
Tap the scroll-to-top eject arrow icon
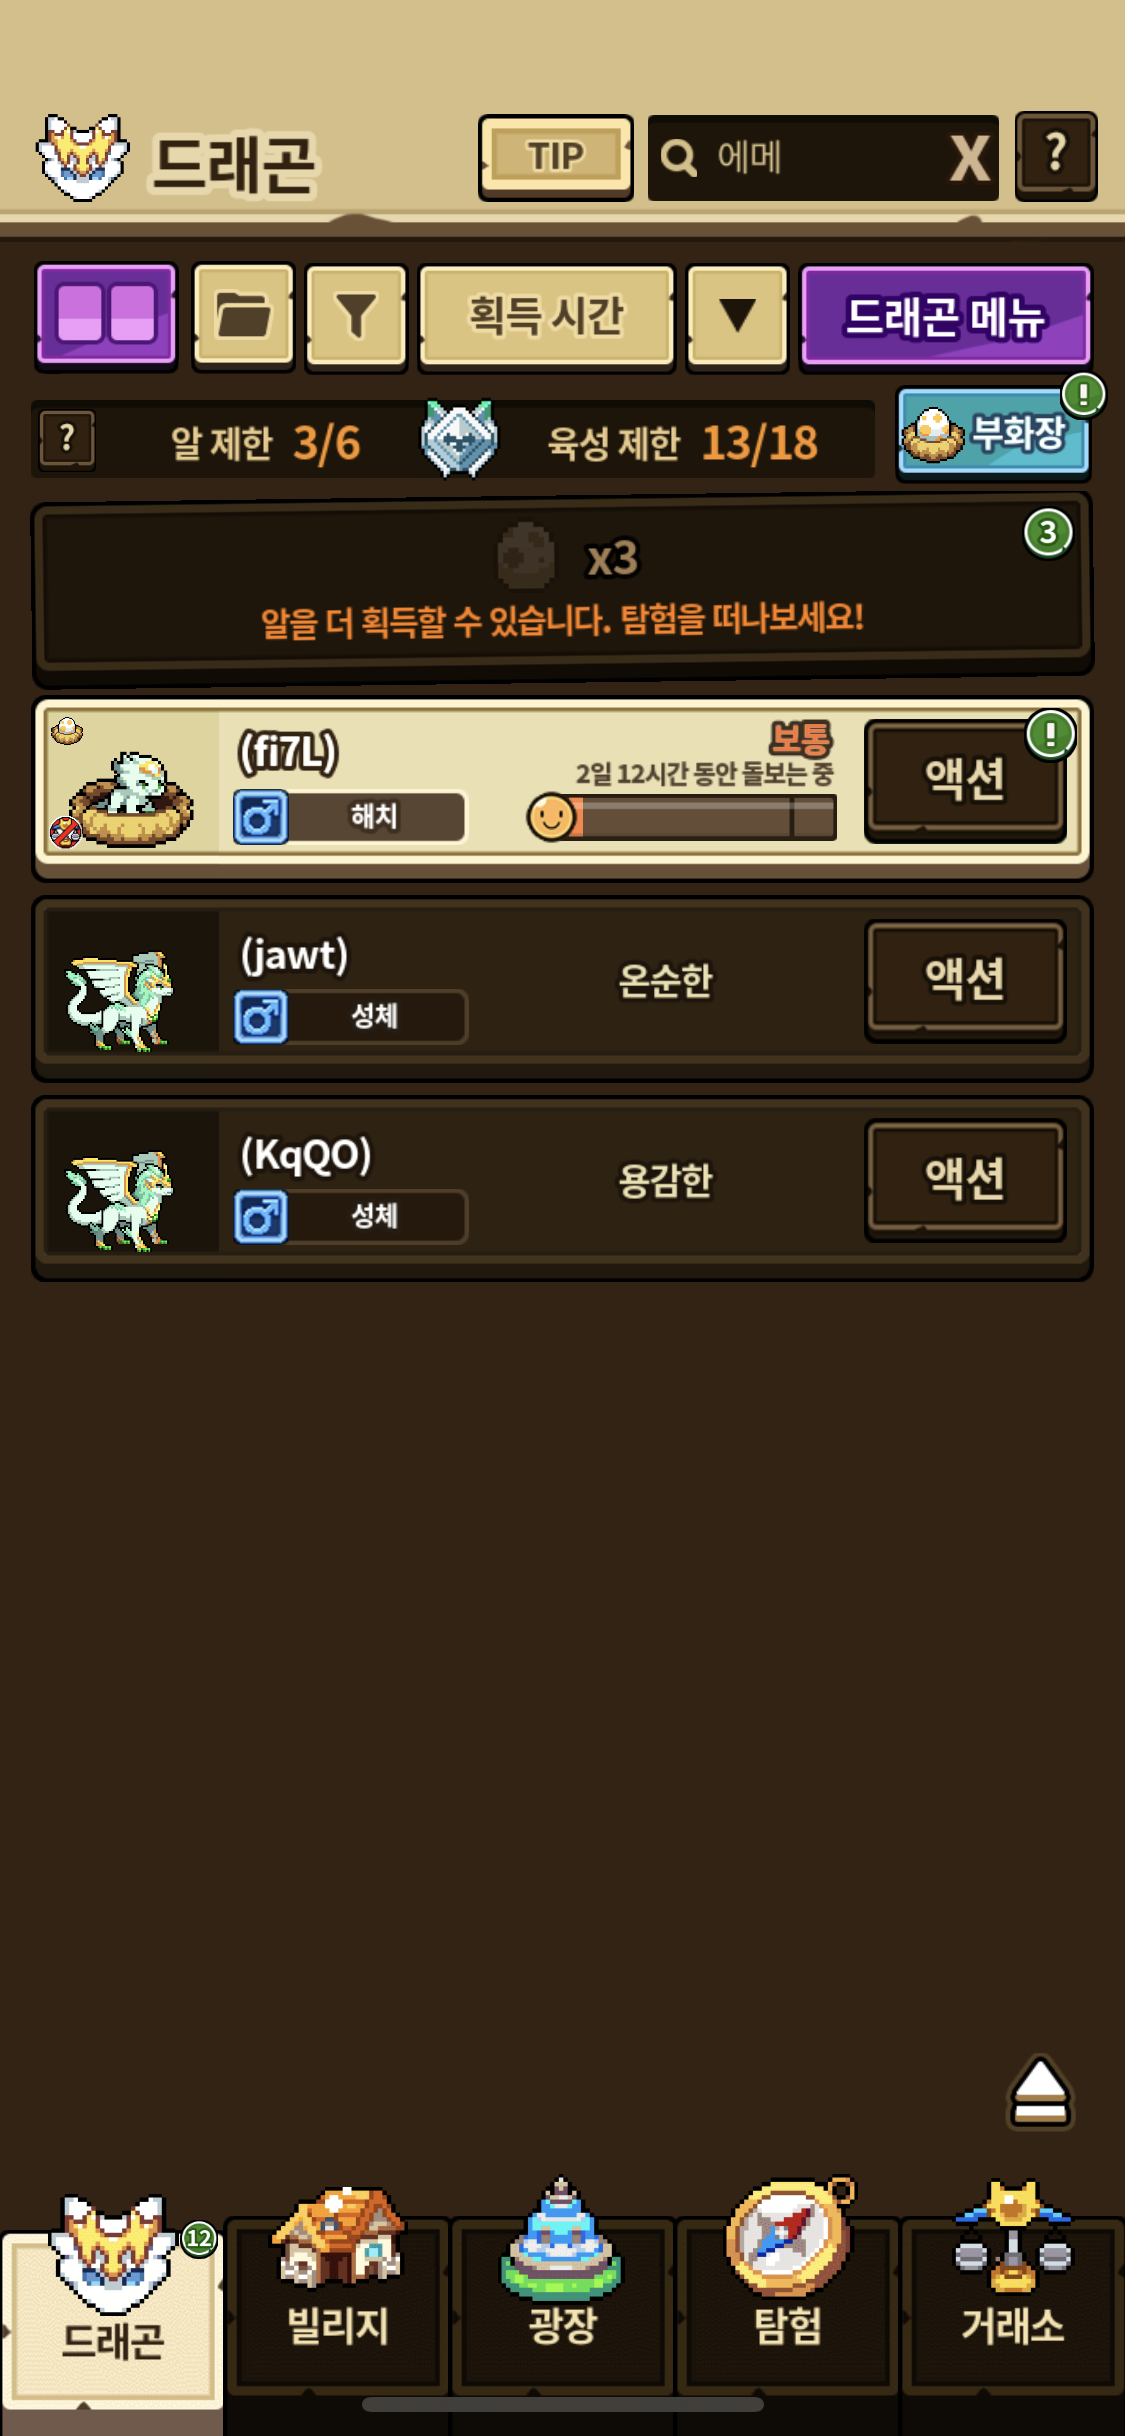pos(1040,2091)
